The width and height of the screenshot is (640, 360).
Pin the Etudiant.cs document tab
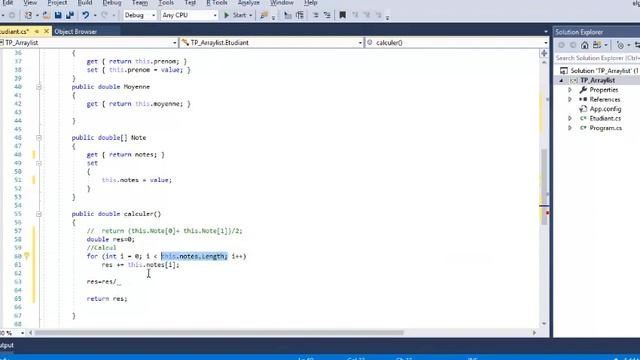pyautogui.click(x=37, y=31)
